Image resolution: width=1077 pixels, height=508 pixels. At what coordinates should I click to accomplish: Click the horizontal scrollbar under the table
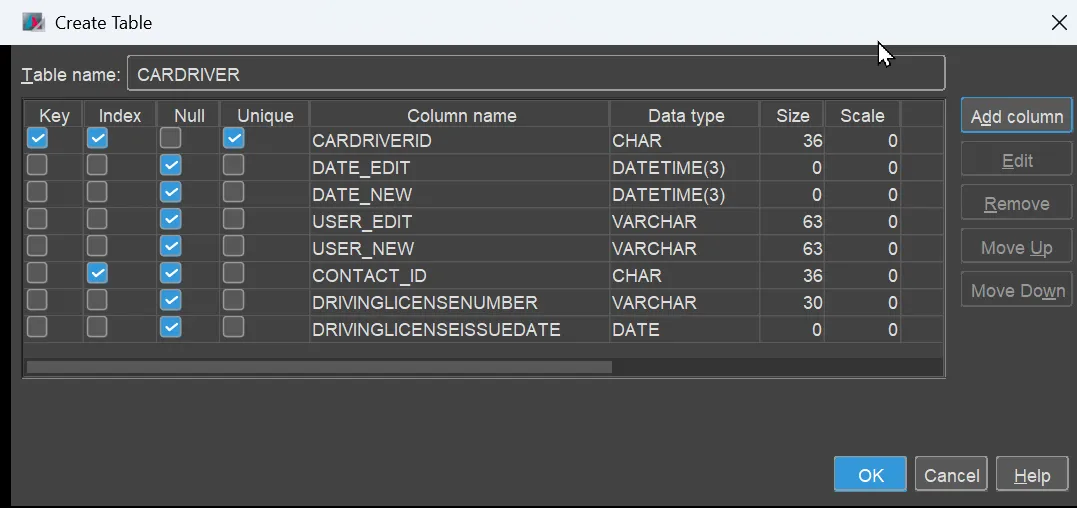(x=319, y=367)
